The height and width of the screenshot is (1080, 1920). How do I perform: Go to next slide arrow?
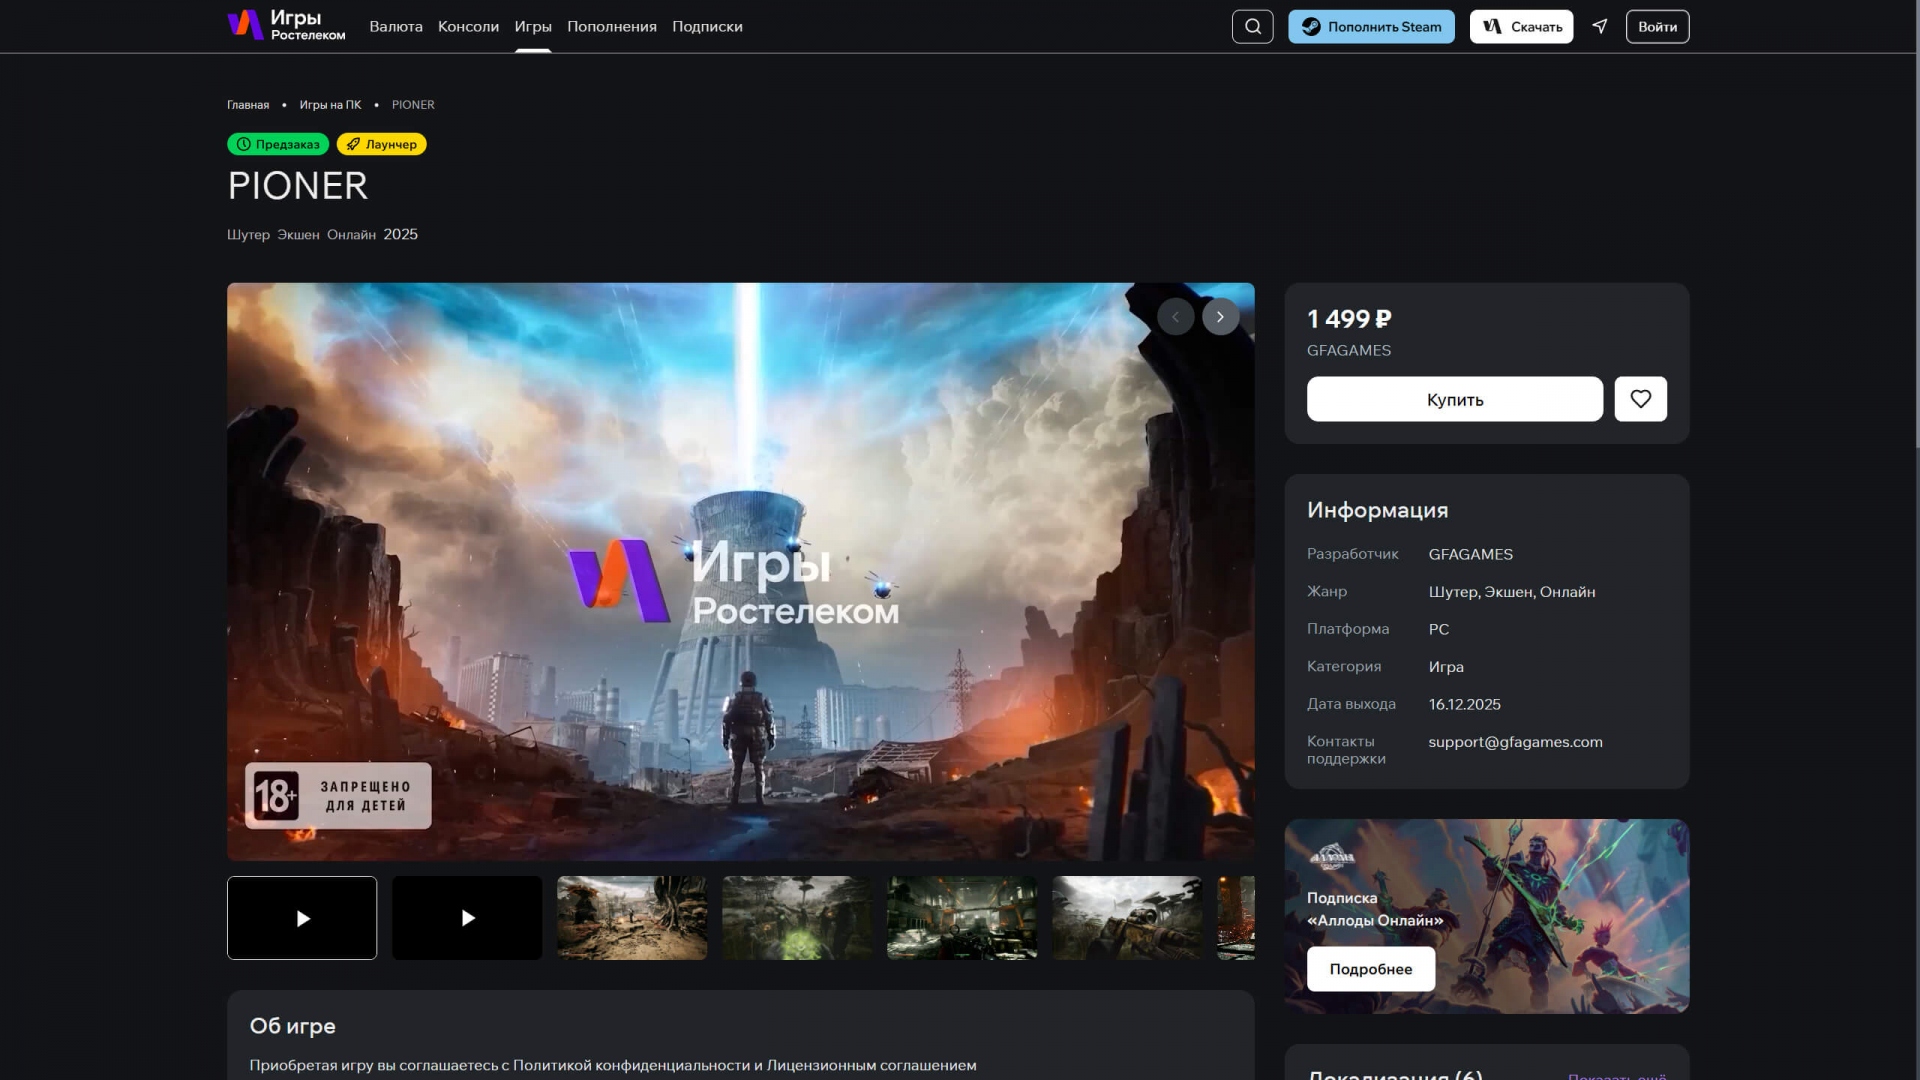[x=1220, y=317]
